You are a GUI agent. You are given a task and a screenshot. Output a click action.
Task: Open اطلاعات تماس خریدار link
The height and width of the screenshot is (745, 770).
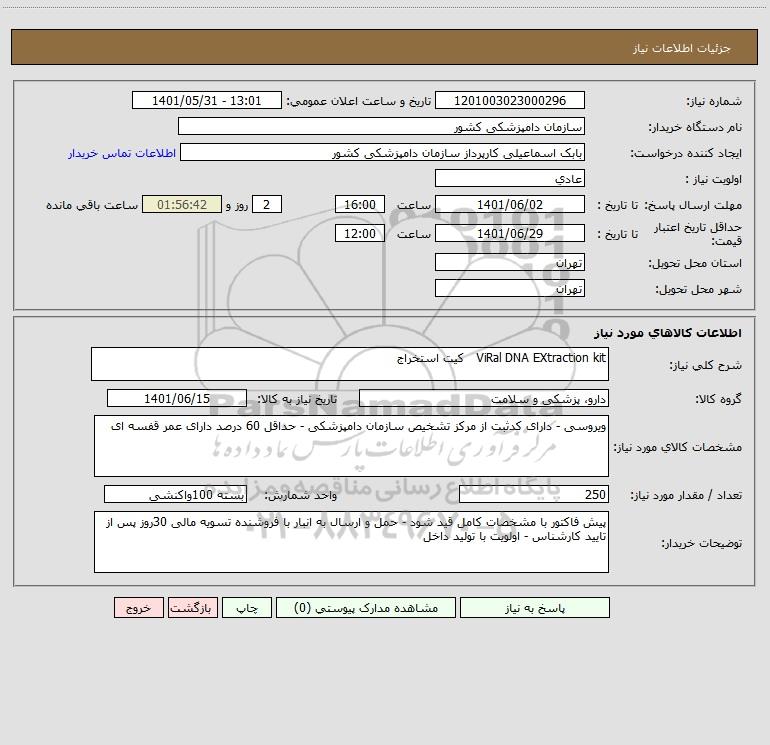tap(122, 153)
